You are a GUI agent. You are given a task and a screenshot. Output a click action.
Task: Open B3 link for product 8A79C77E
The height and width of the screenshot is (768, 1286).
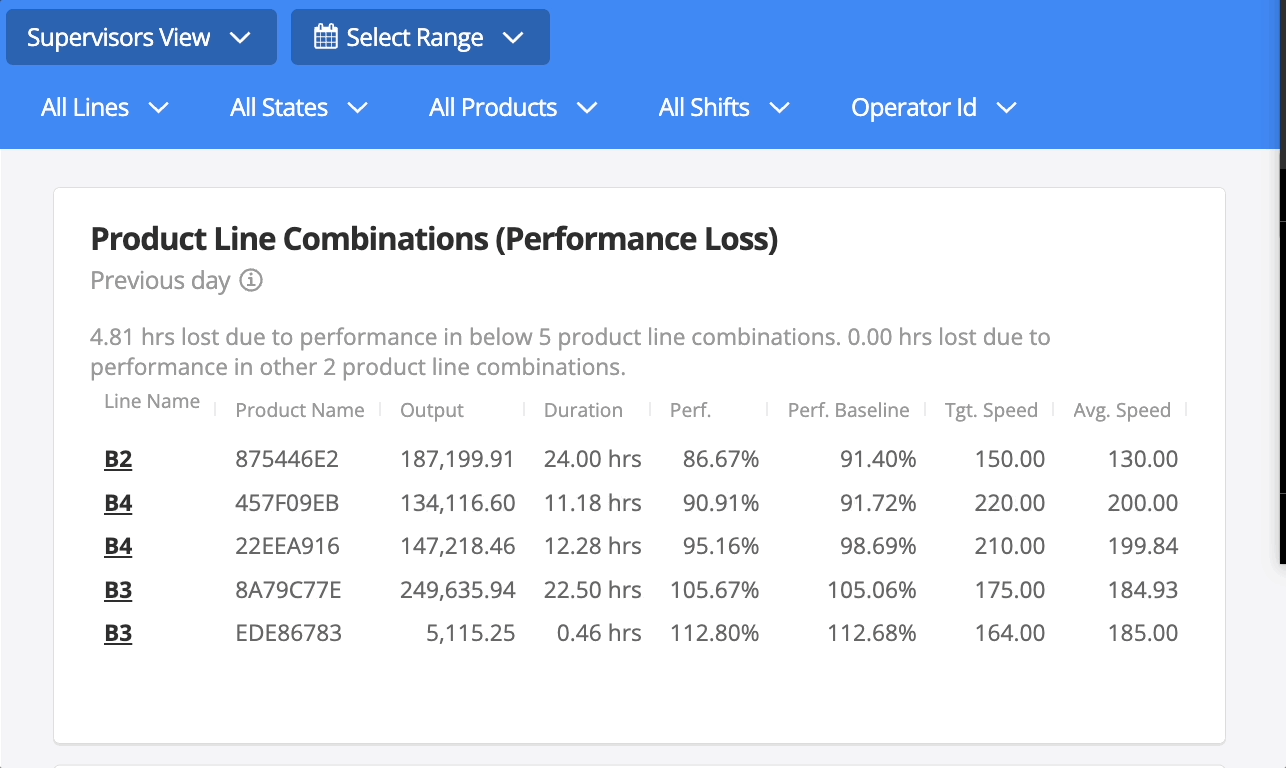pyautogui.click(x=118, y=590)
